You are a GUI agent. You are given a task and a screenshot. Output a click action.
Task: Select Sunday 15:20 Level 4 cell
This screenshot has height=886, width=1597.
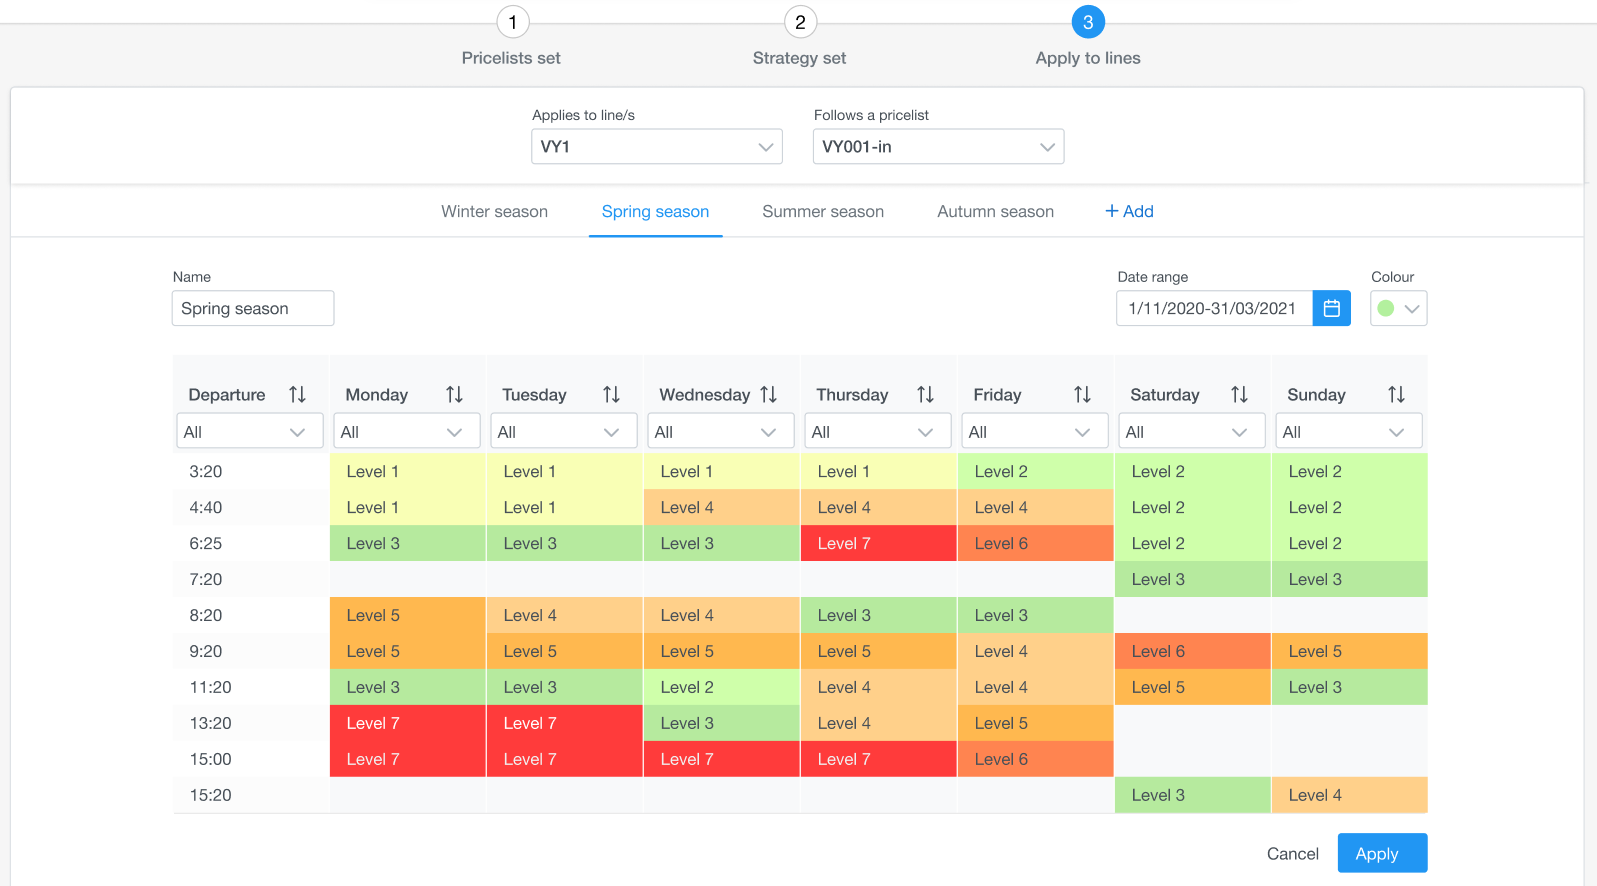[x=1350, y=795]
